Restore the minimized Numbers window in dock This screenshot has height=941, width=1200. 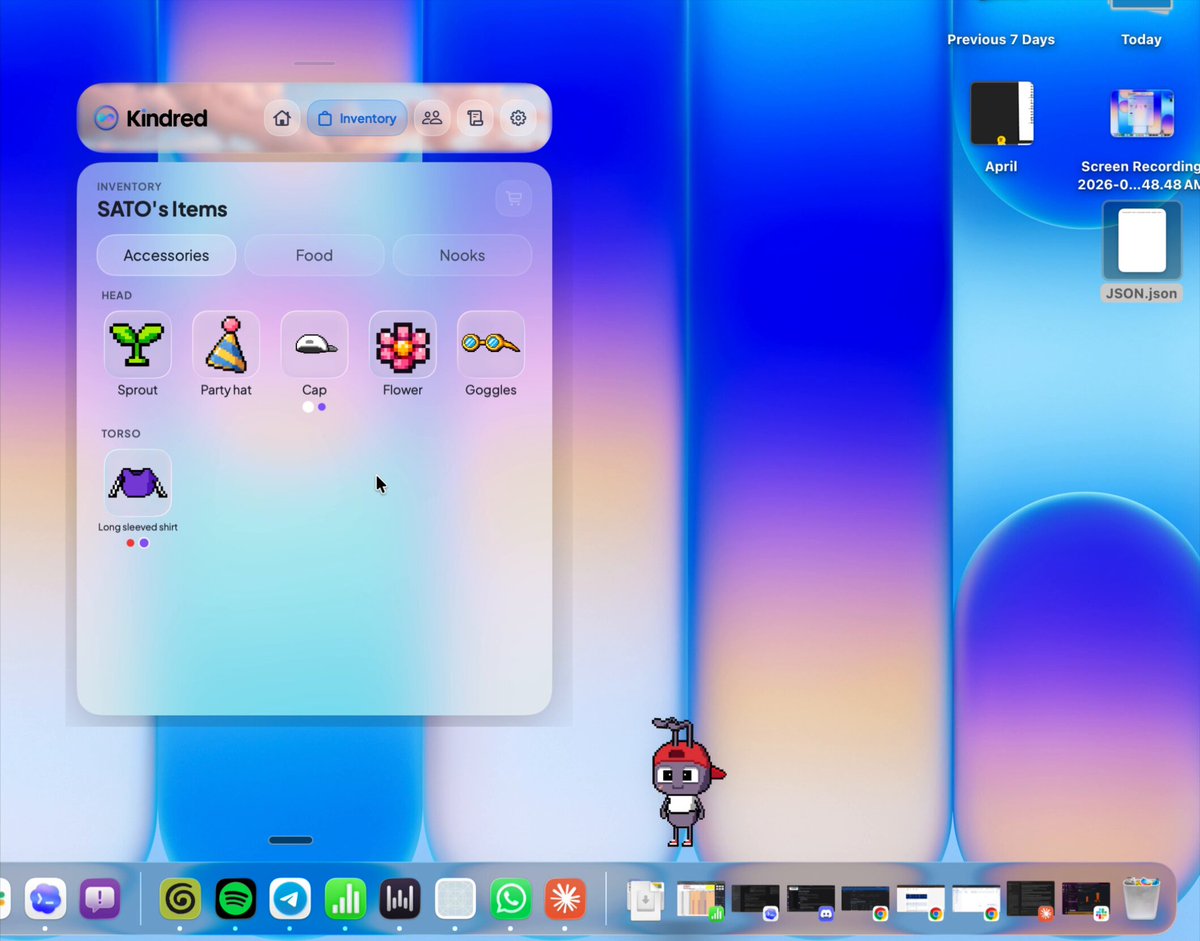pos(700,900)
